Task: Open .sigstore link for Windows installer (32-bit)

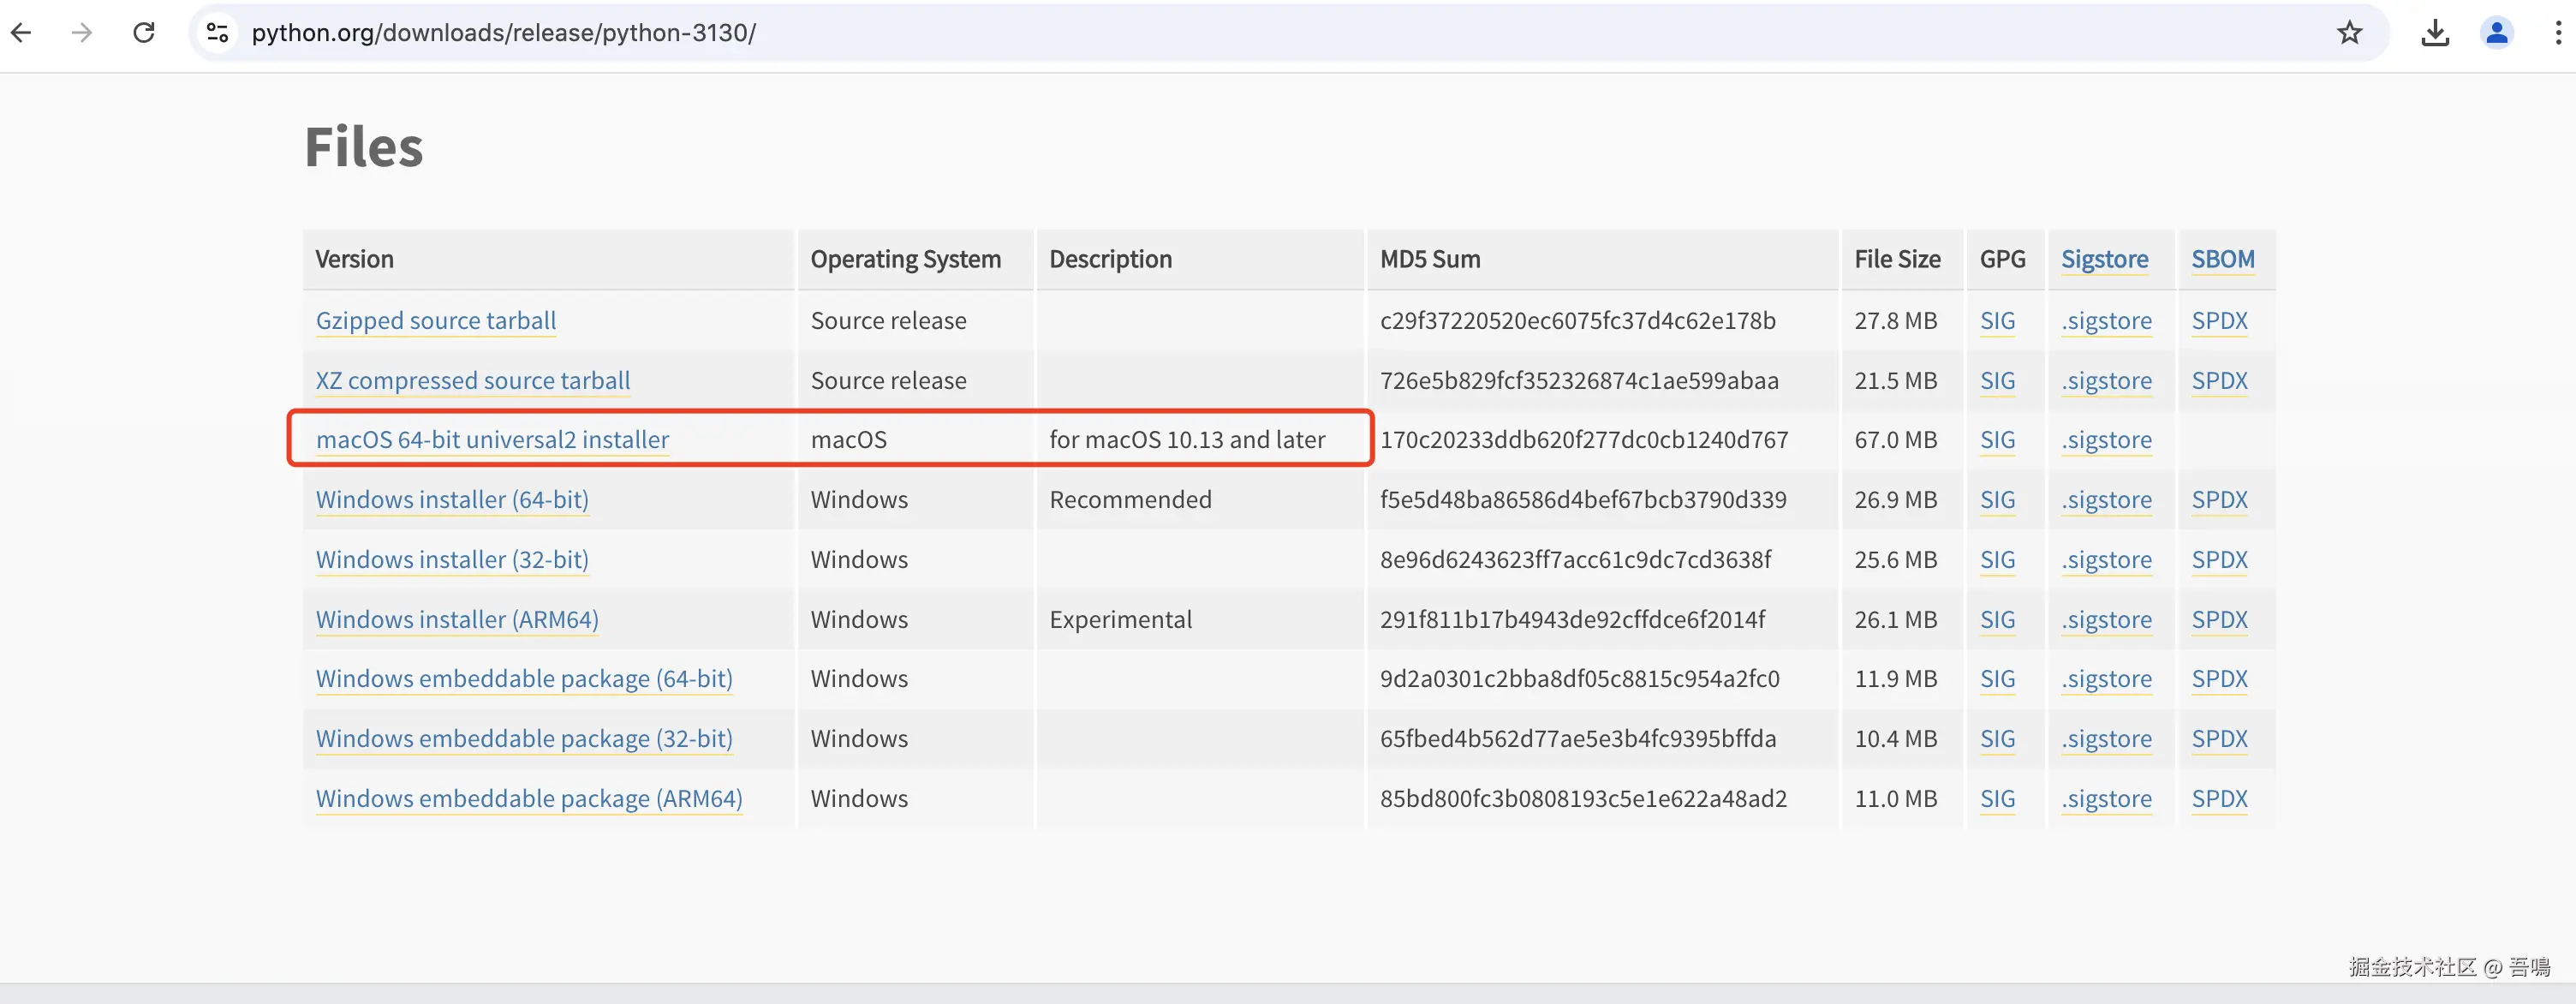Action: [2106, 560]
